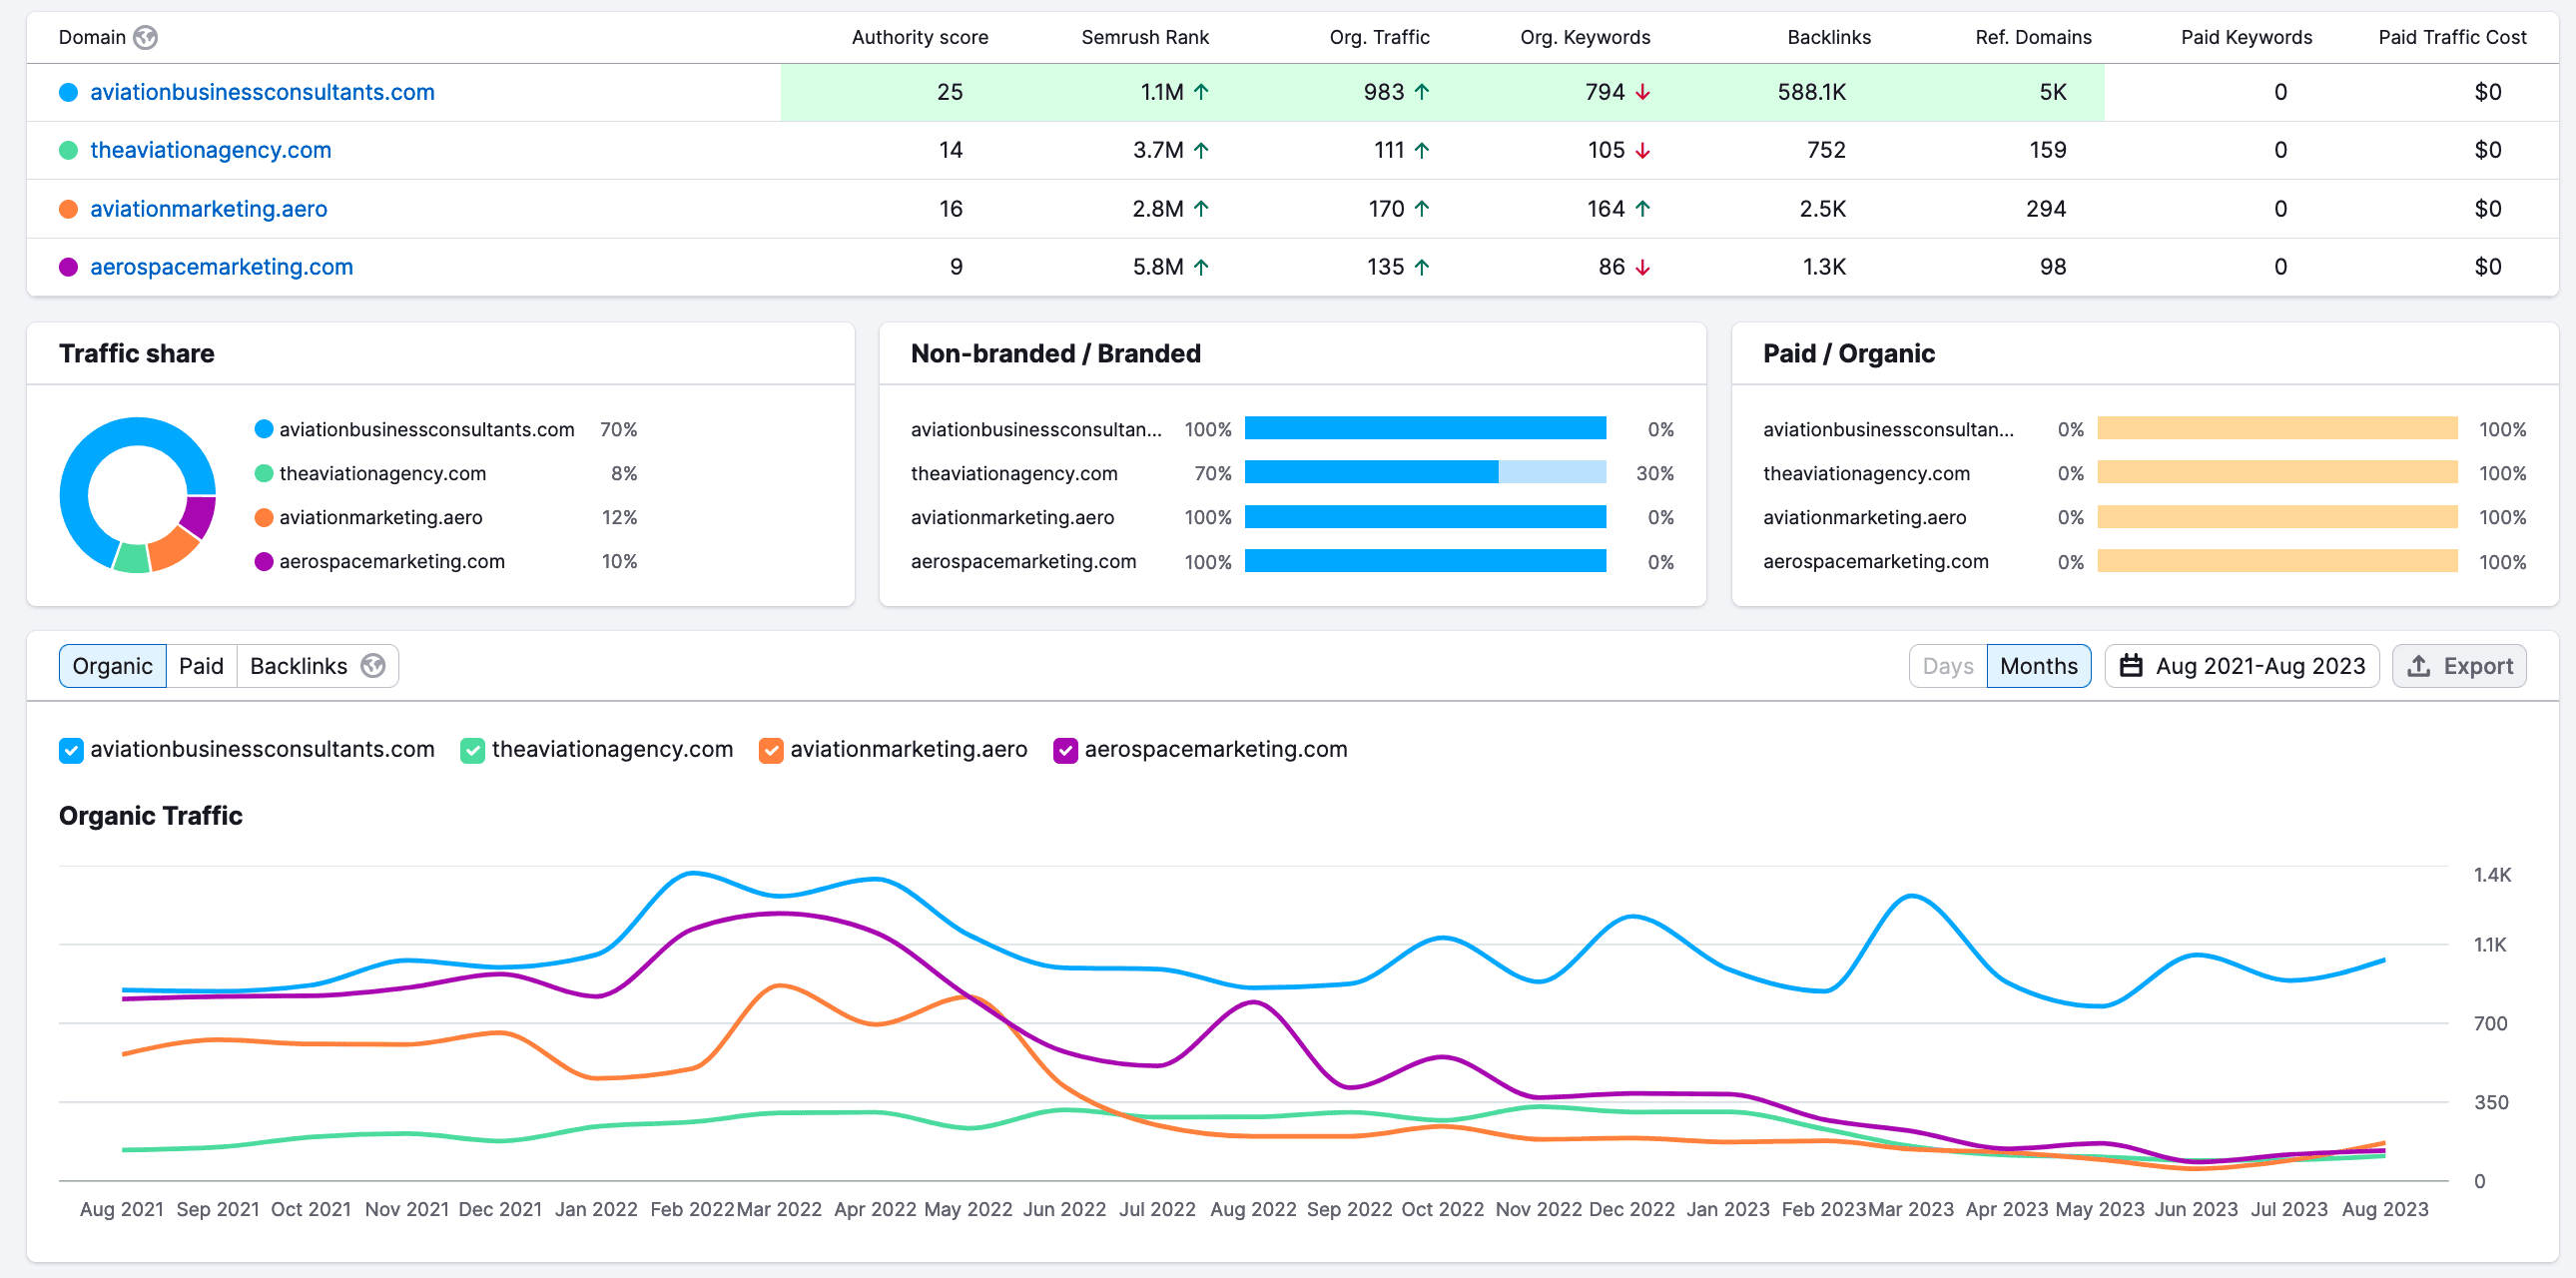The image size is (2576, 1278).
Task: Switch to Days granularity
Action: [1948, 666]
